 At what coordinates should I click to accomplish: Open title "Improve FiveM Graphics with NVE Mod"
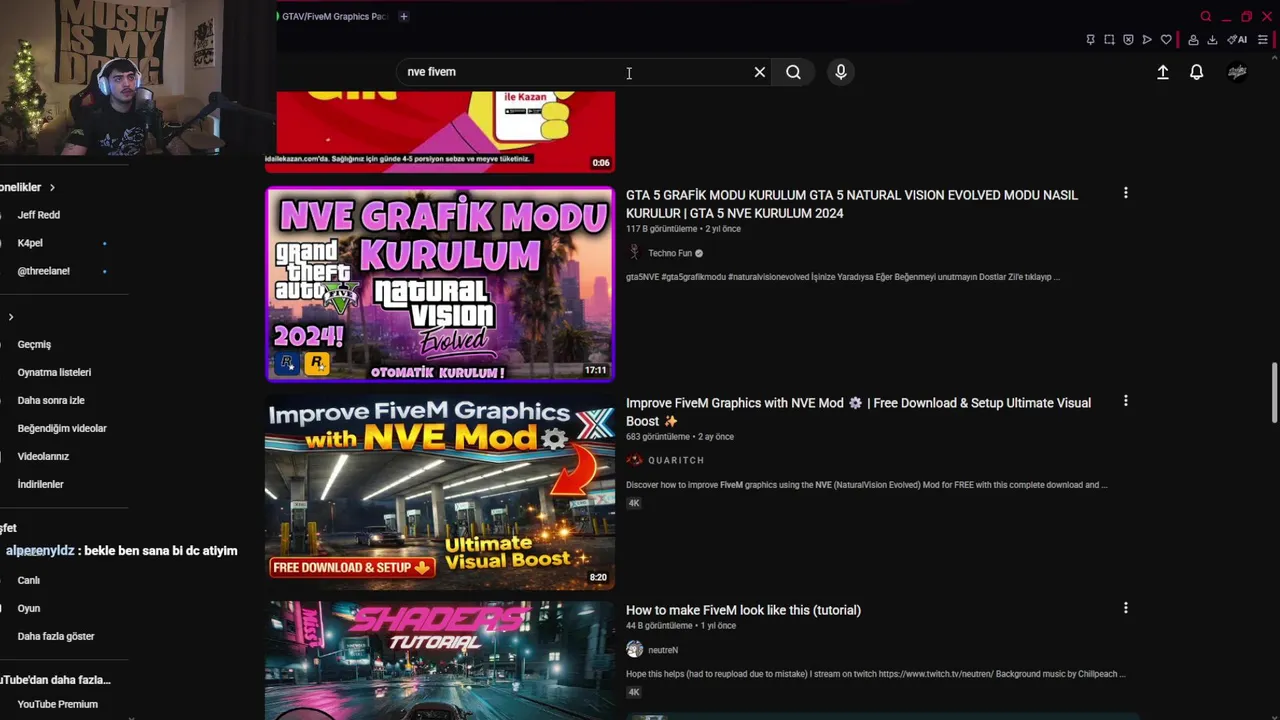pos(858,412)
